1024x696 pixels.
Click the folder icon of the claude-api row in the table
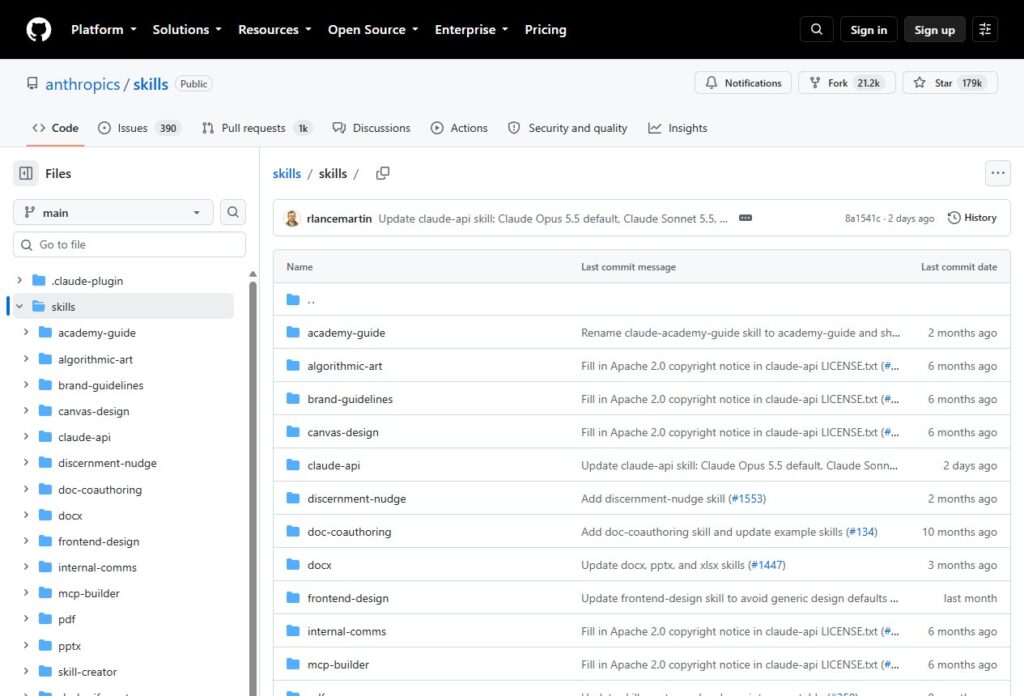tap(293, 466)
